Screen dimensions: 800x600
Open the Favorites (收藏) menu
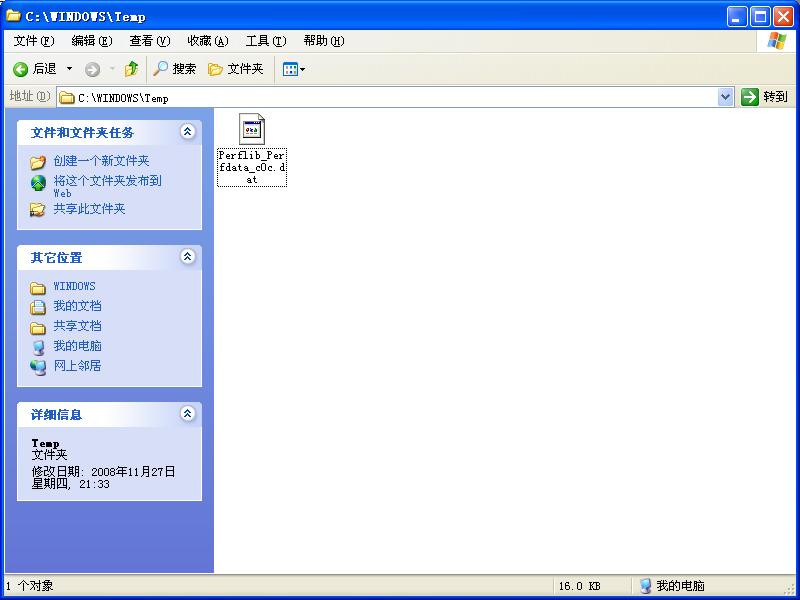(x=208, y=41)
